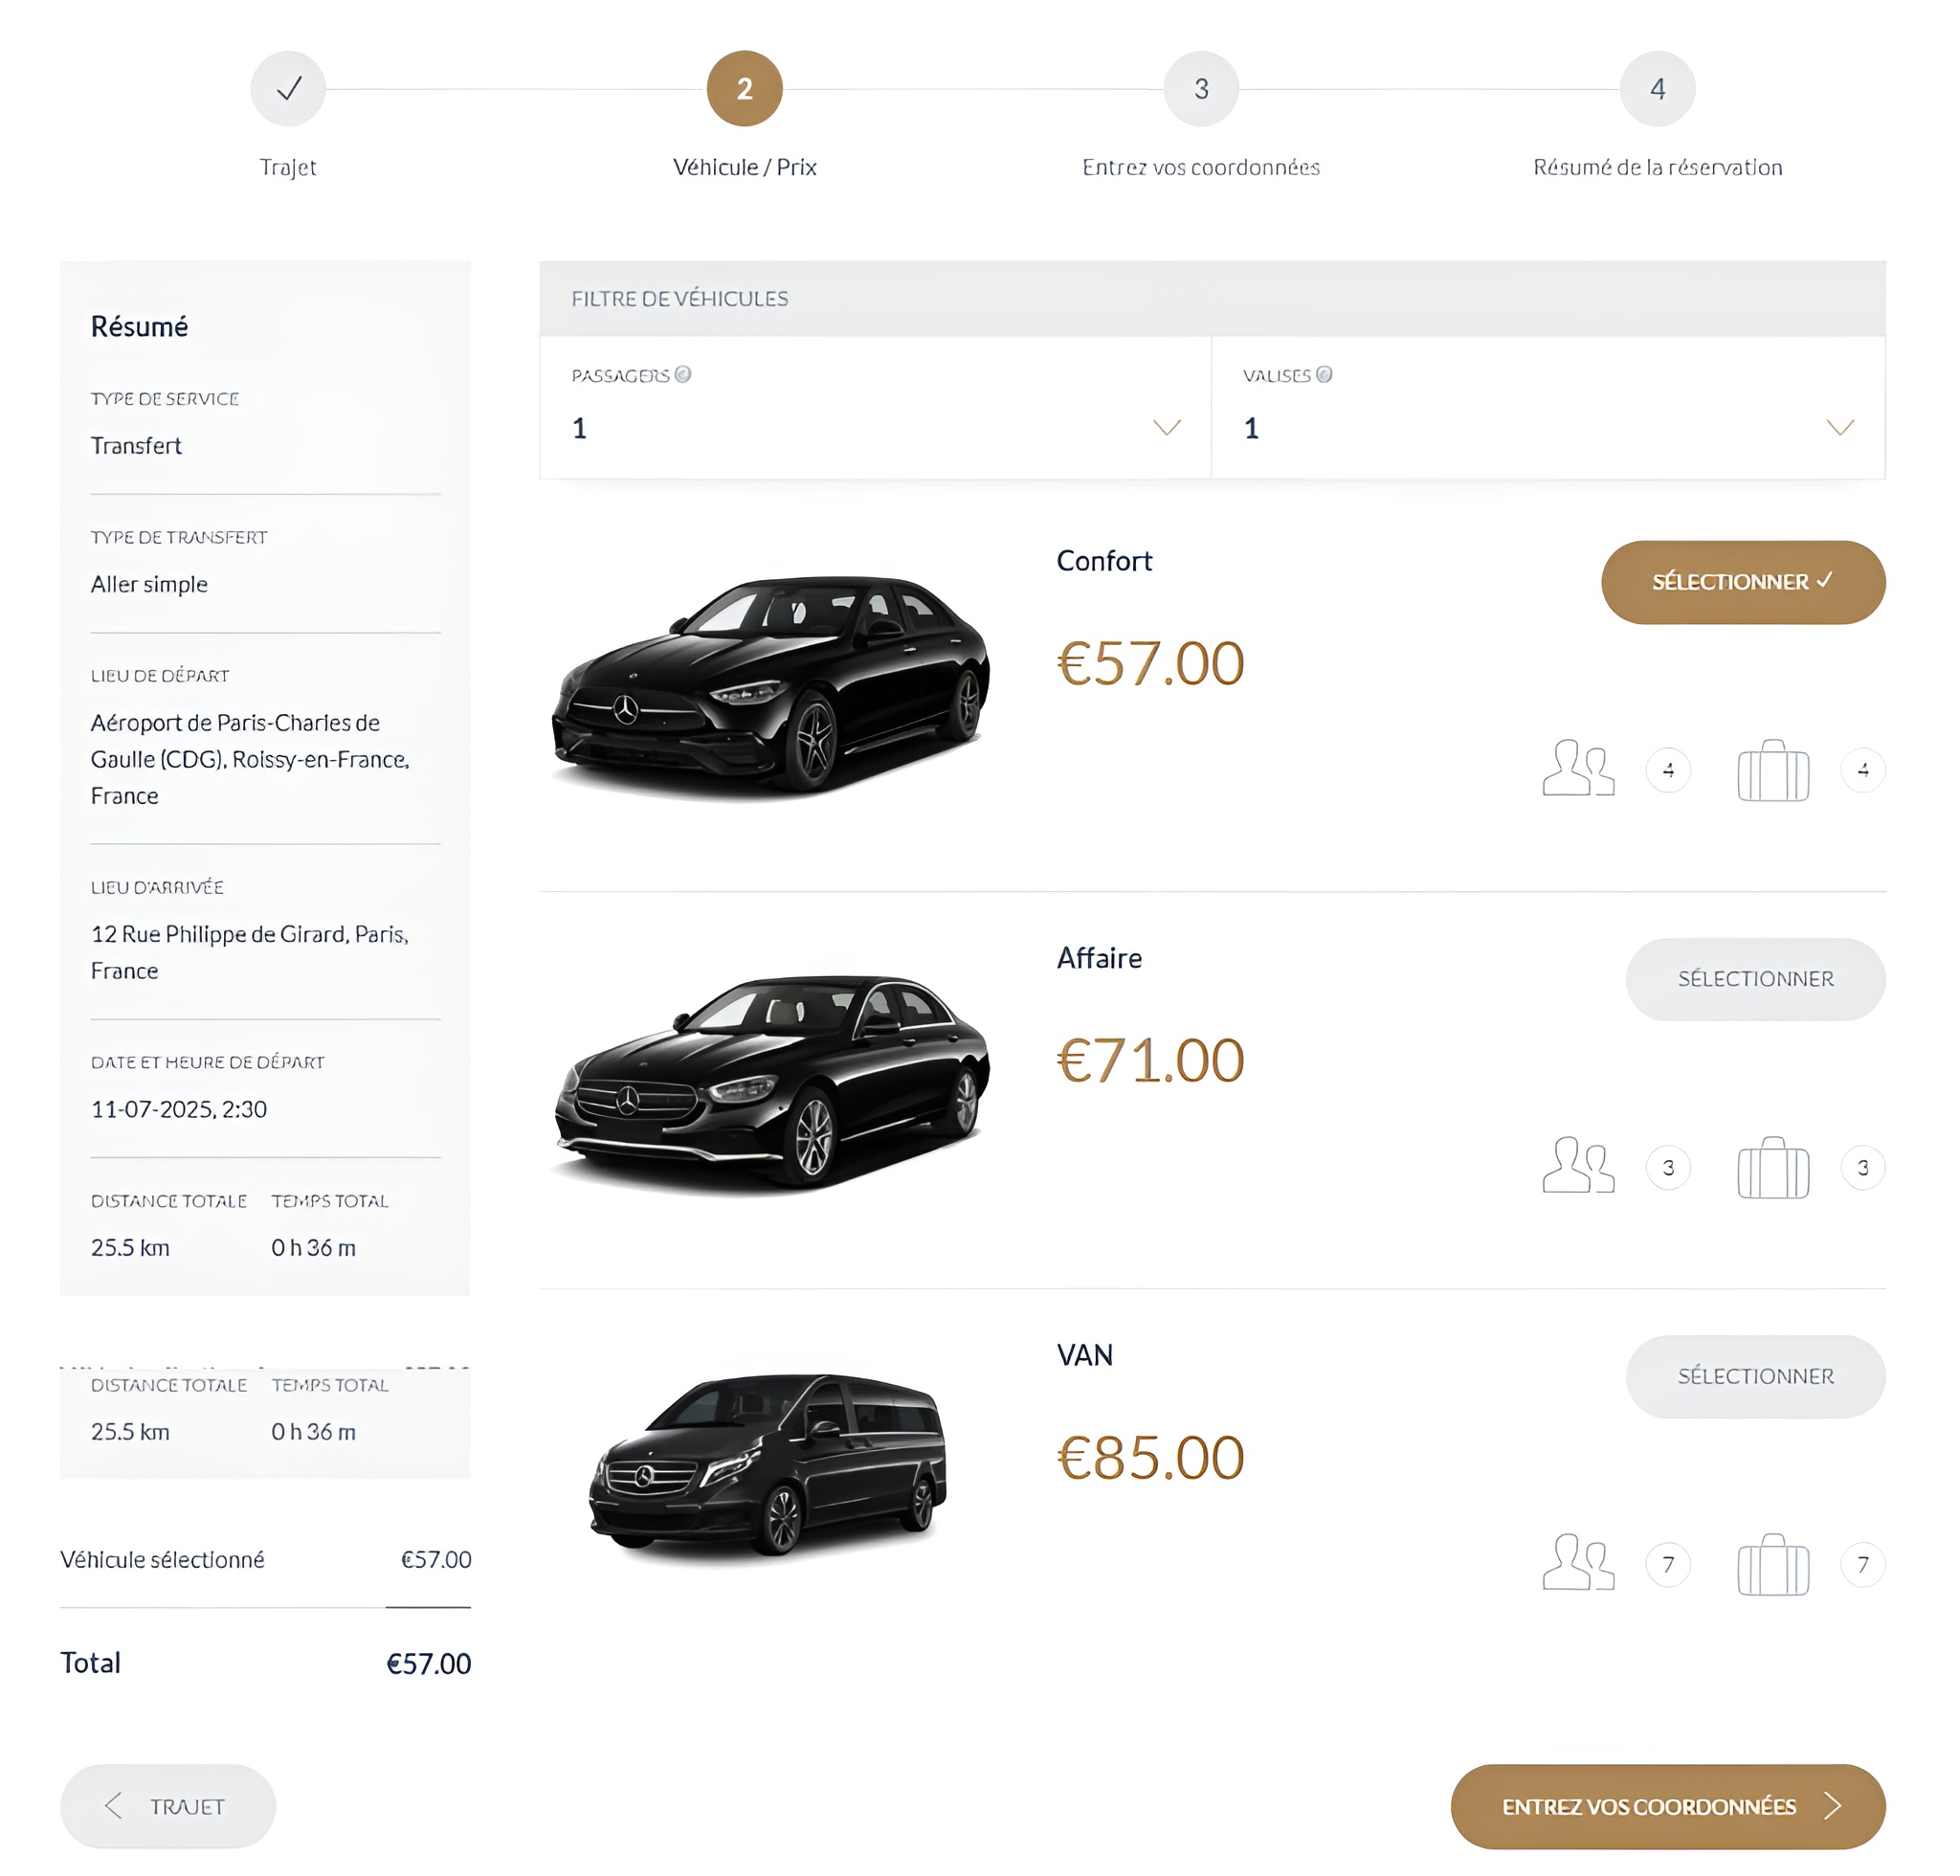The width and height of the screenshot is (1960, 1876).
Task: Open the Passagers count dropdown
Action: point(1167,428)
